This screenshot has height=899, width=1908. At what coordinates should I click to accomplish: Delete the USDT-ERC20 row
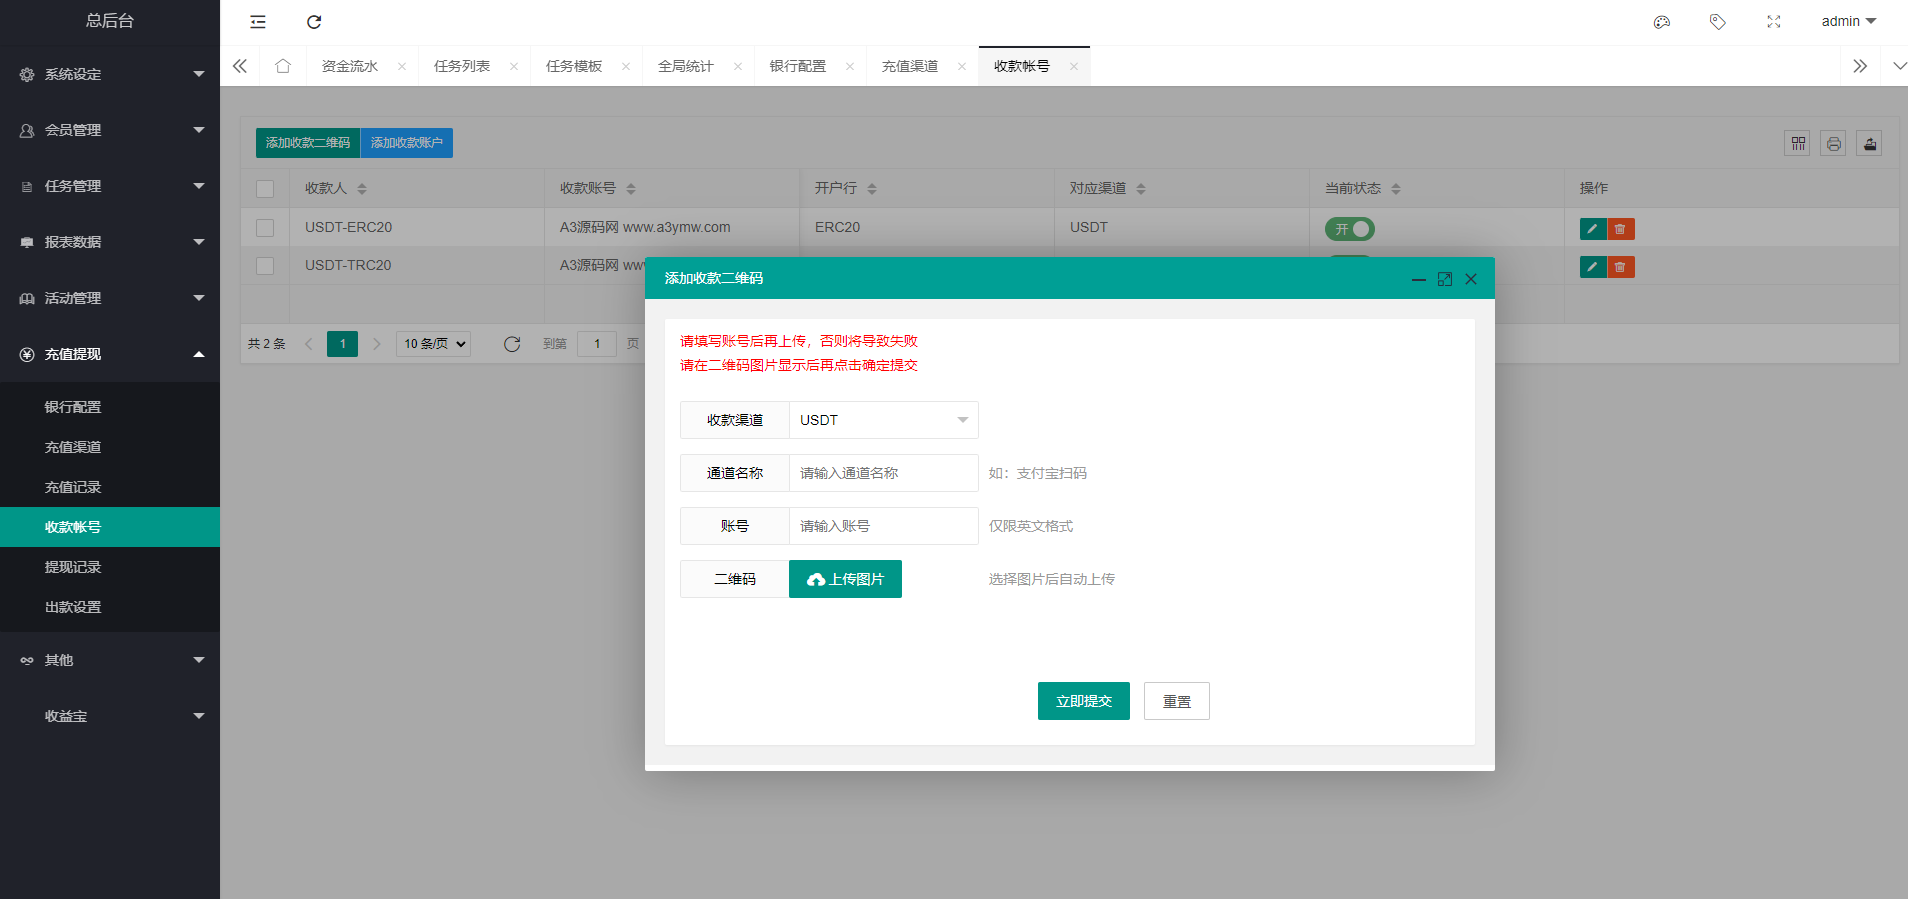[1621, 229]
